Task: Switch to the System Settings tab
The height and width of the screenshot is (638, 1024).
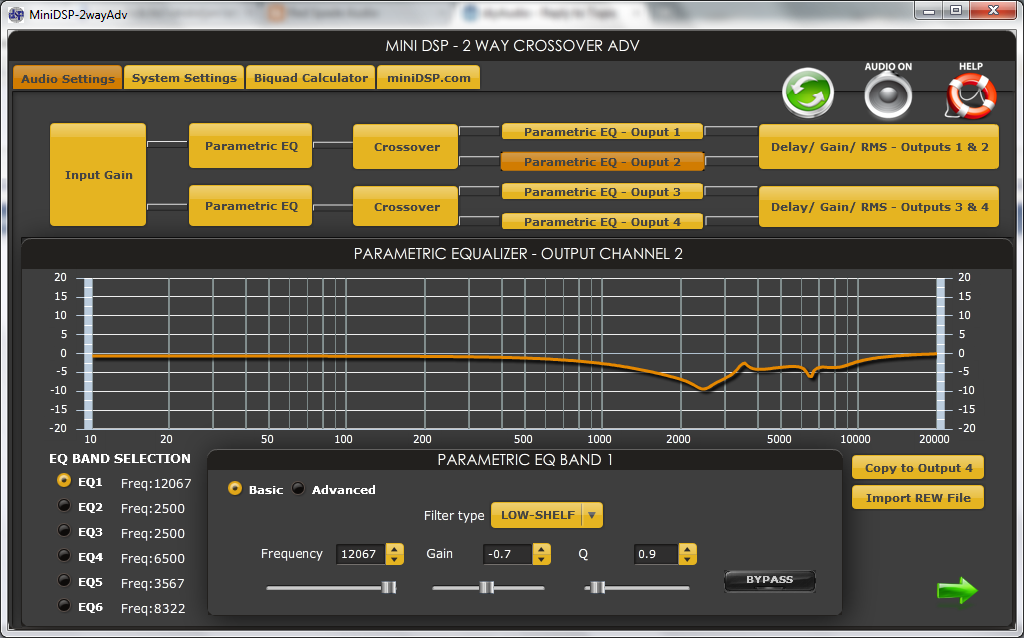Action: [x=184, y=78]
